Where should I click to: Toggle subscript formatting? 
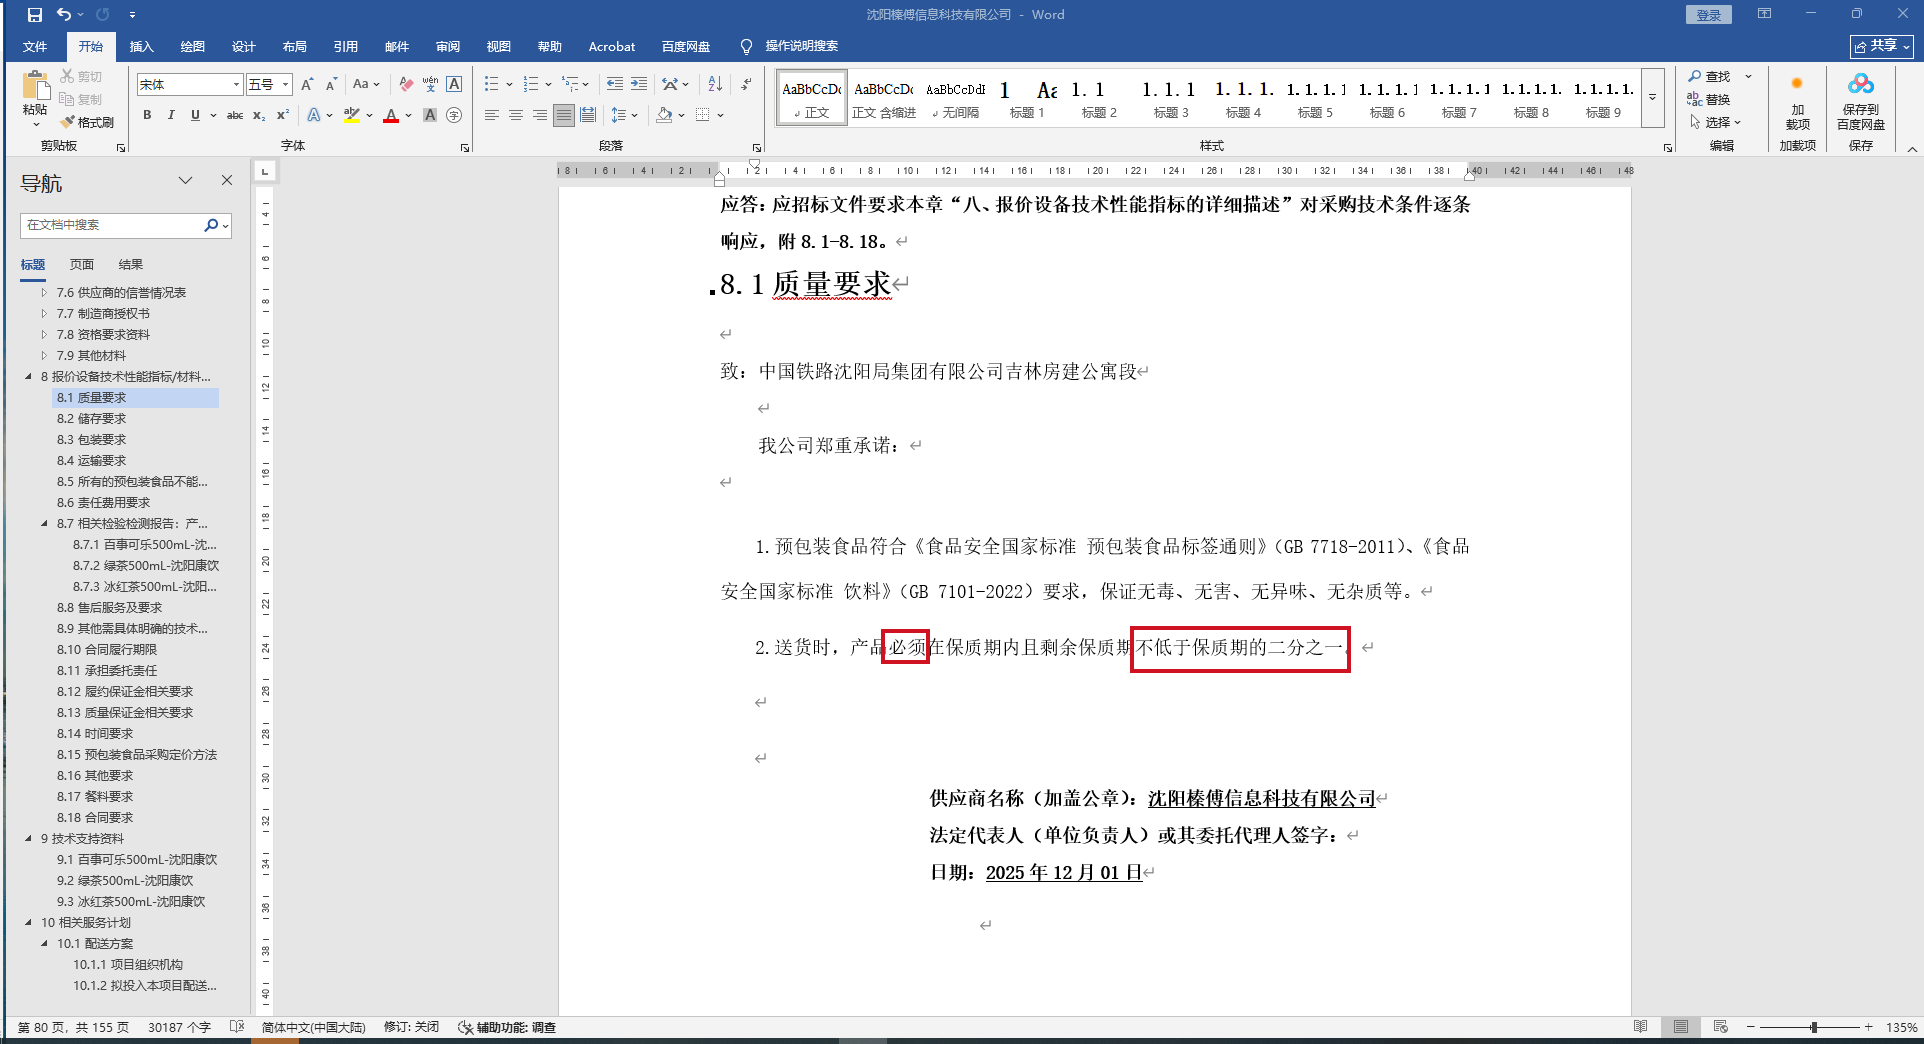pos(259,115)
